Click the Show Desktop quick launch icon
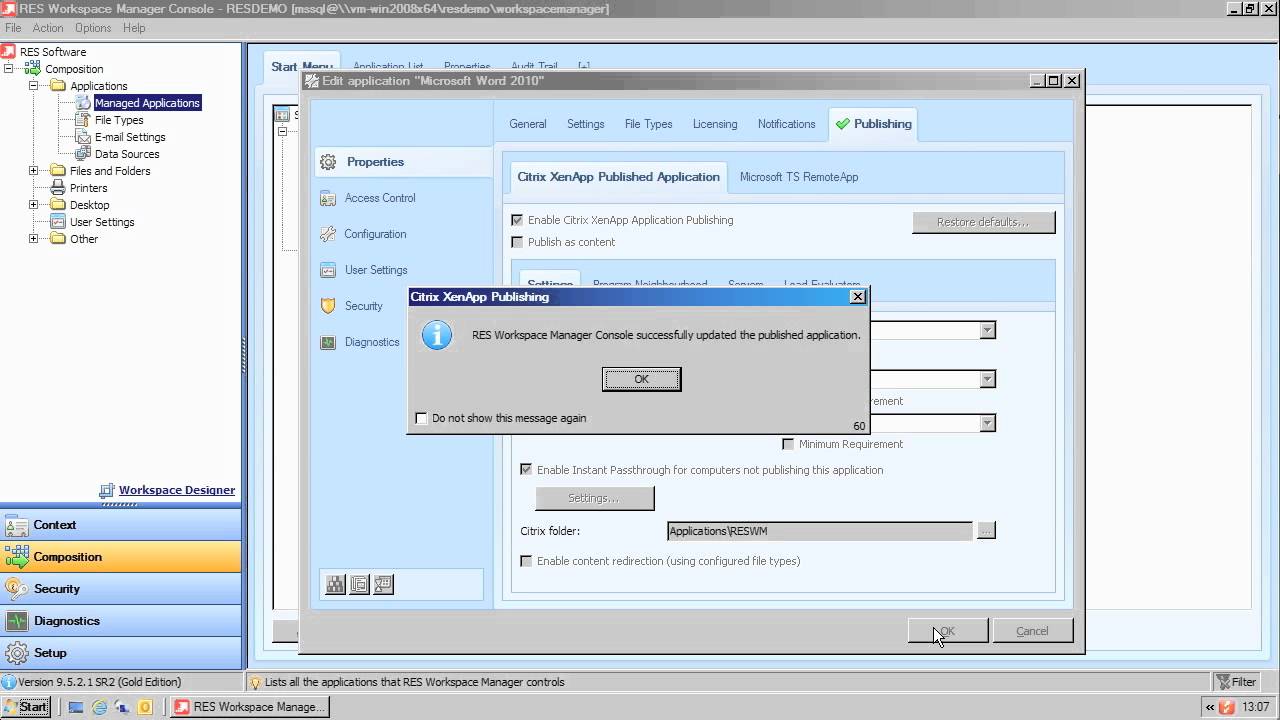The width and height of the screenshot is (1280, 720). 75,707
